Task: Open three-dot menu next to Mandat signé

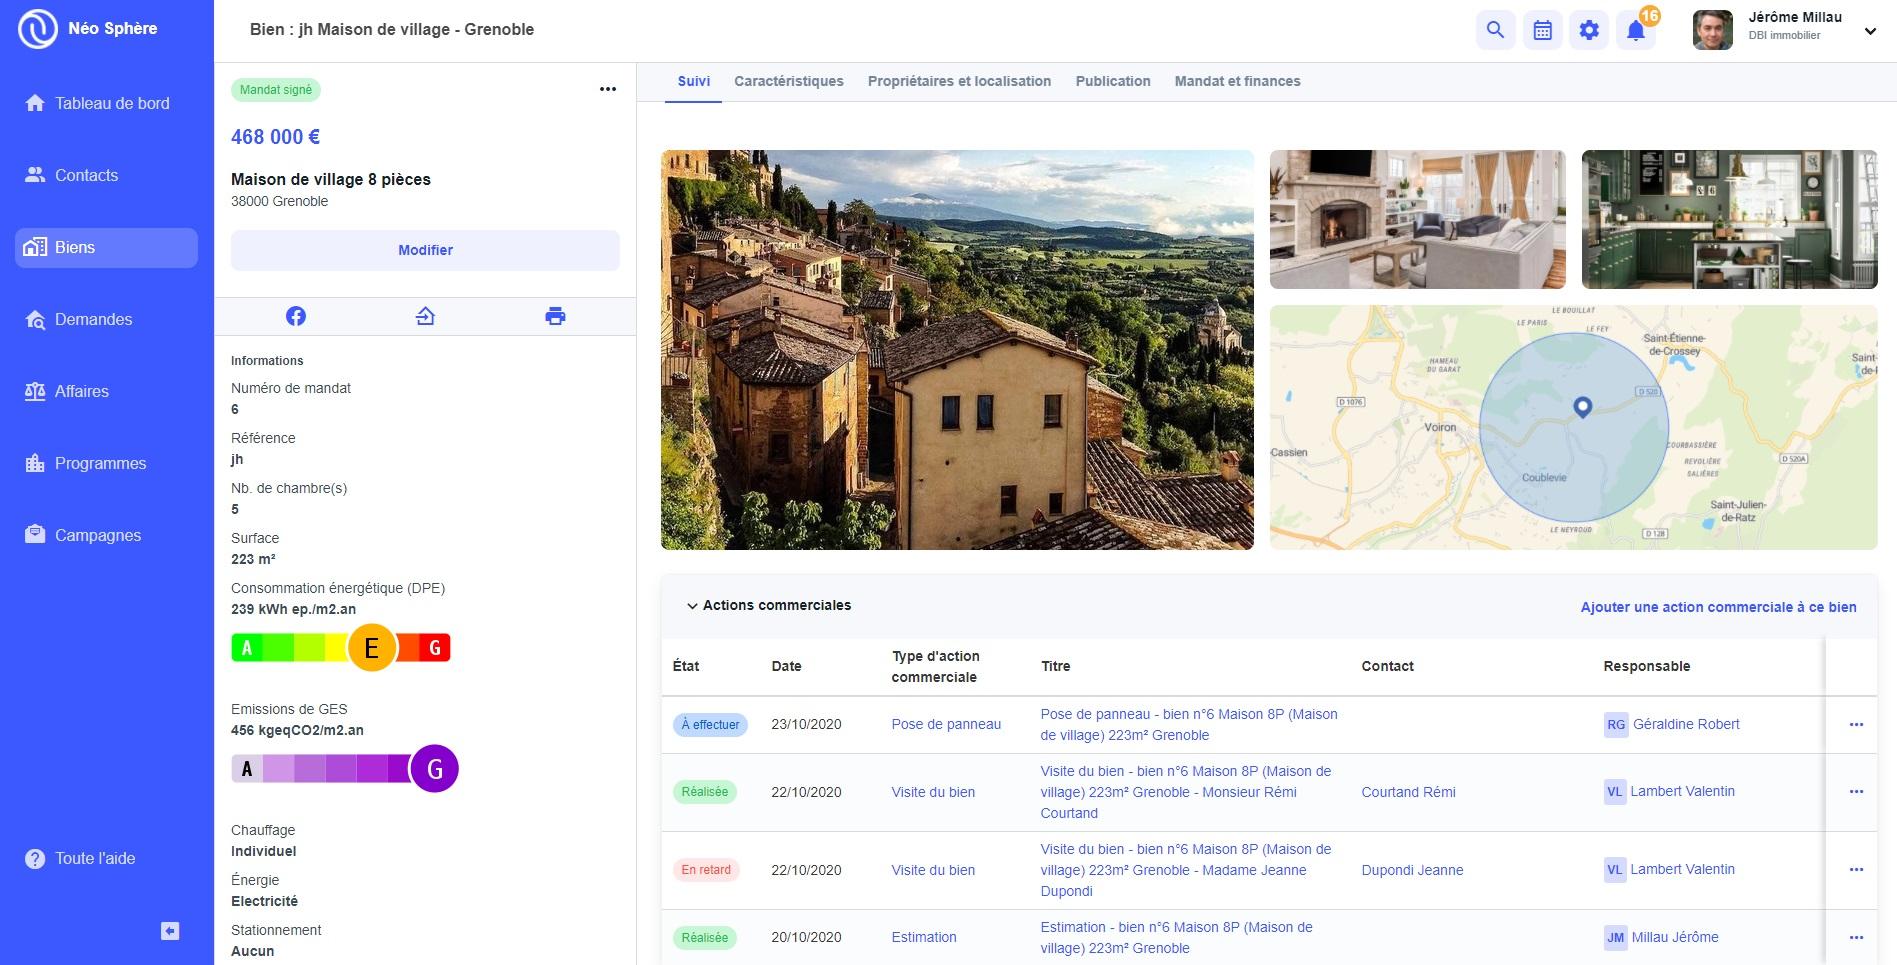Action: coord(608,89)
